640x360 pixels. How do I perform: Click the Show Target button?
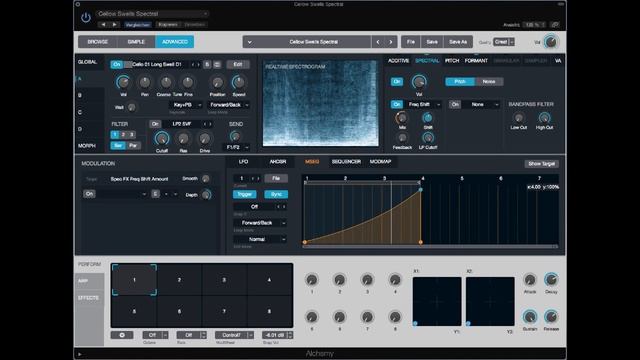pyautogui.click(x=542, y=164)
